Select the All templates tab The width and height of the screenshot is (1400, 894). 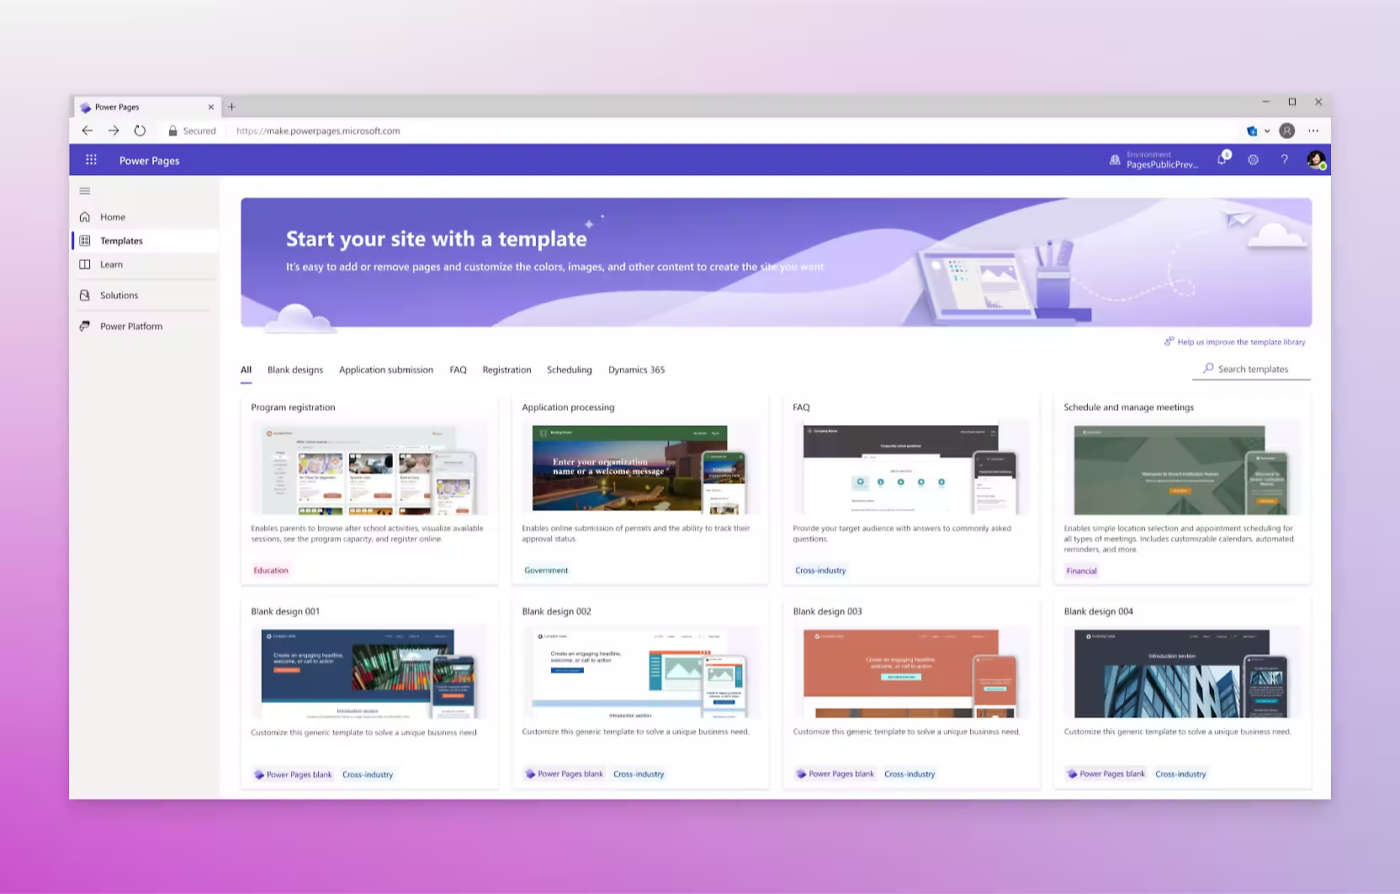pos(246,370)
